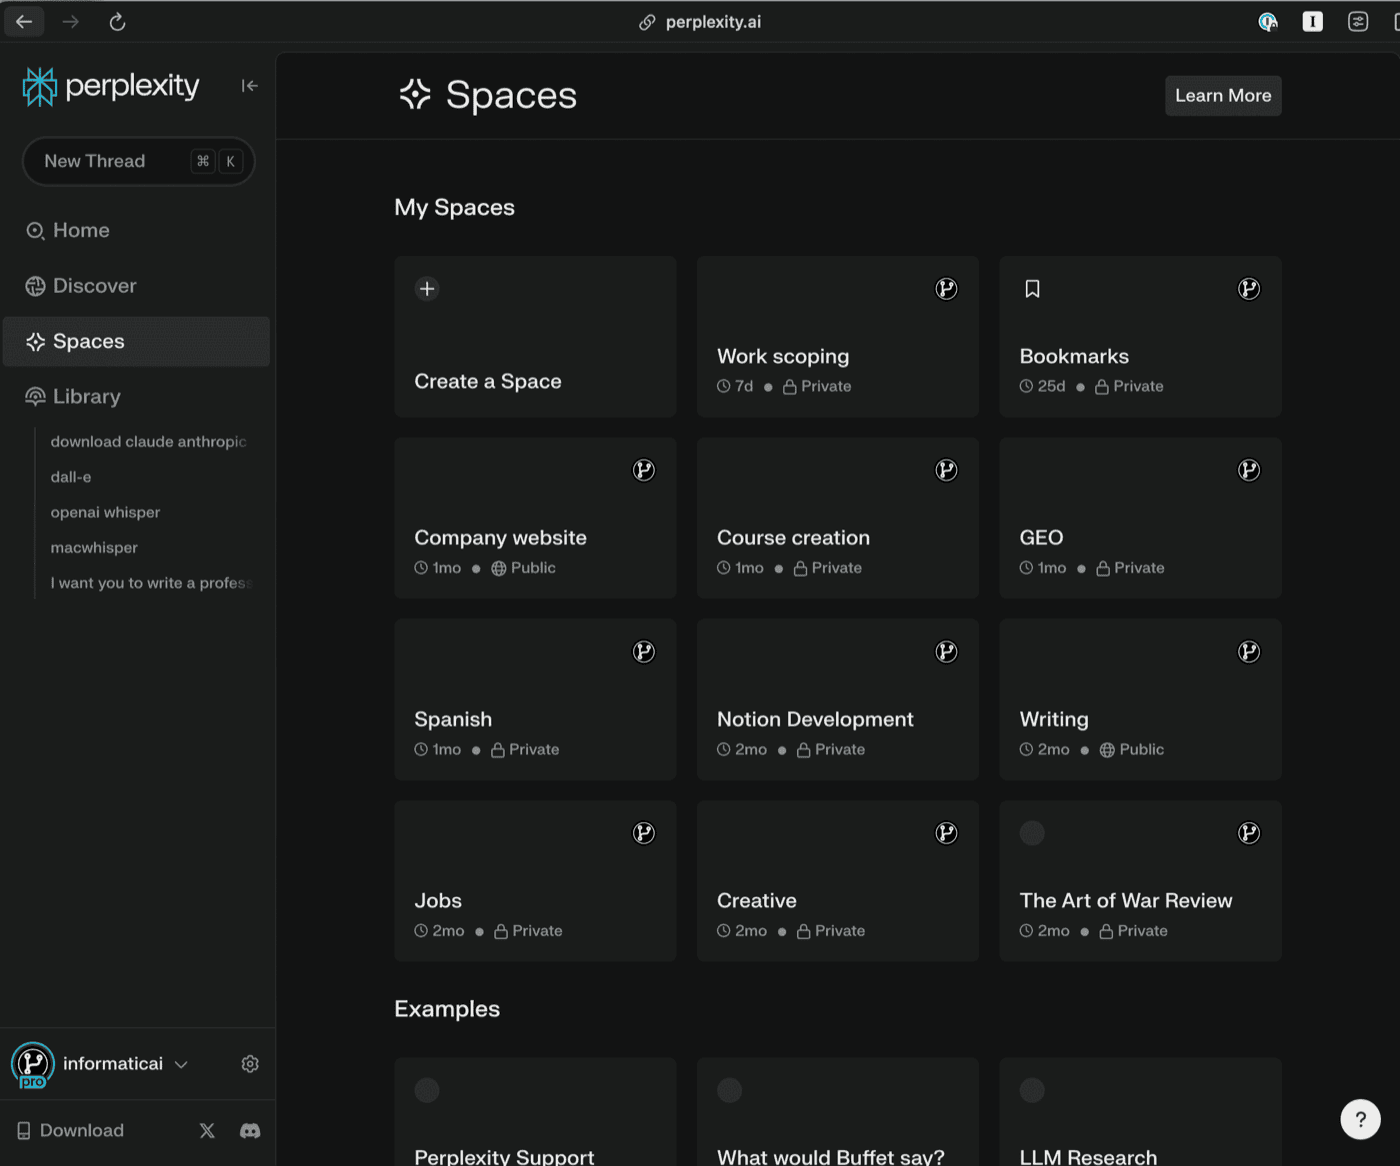The width and height of the screenshot is (1400, 1166).
Task: Open the Perplexity Support example space
Action: 535,1112
